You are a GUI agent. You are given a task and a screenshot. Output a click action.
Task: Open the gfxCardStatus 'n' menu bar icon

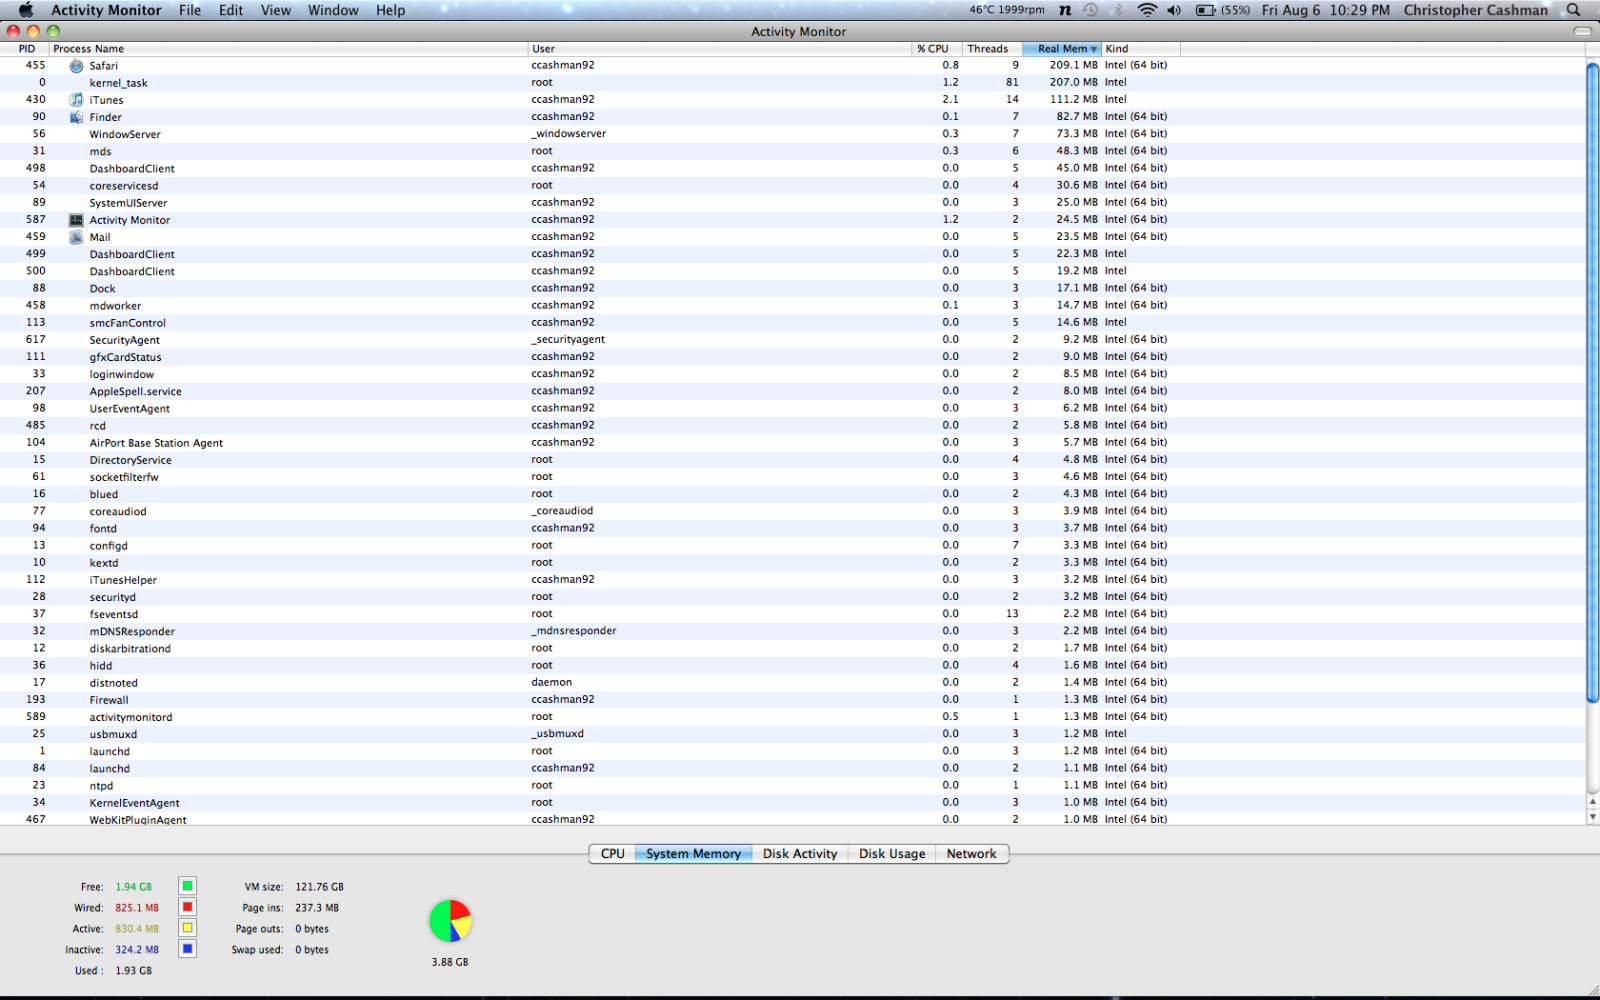pos(1065,10)
